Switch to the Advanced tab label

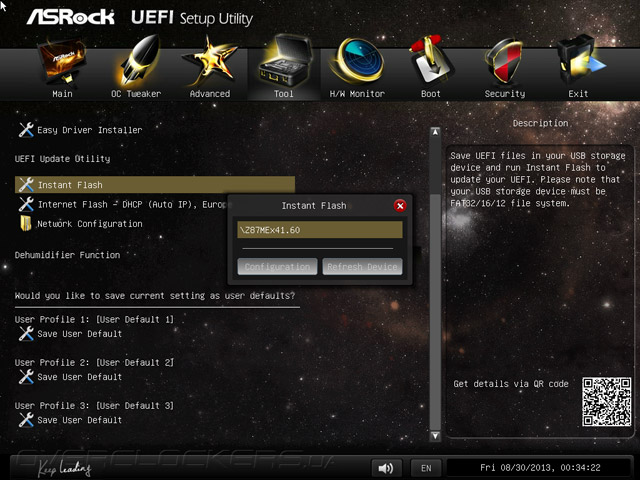210,94
